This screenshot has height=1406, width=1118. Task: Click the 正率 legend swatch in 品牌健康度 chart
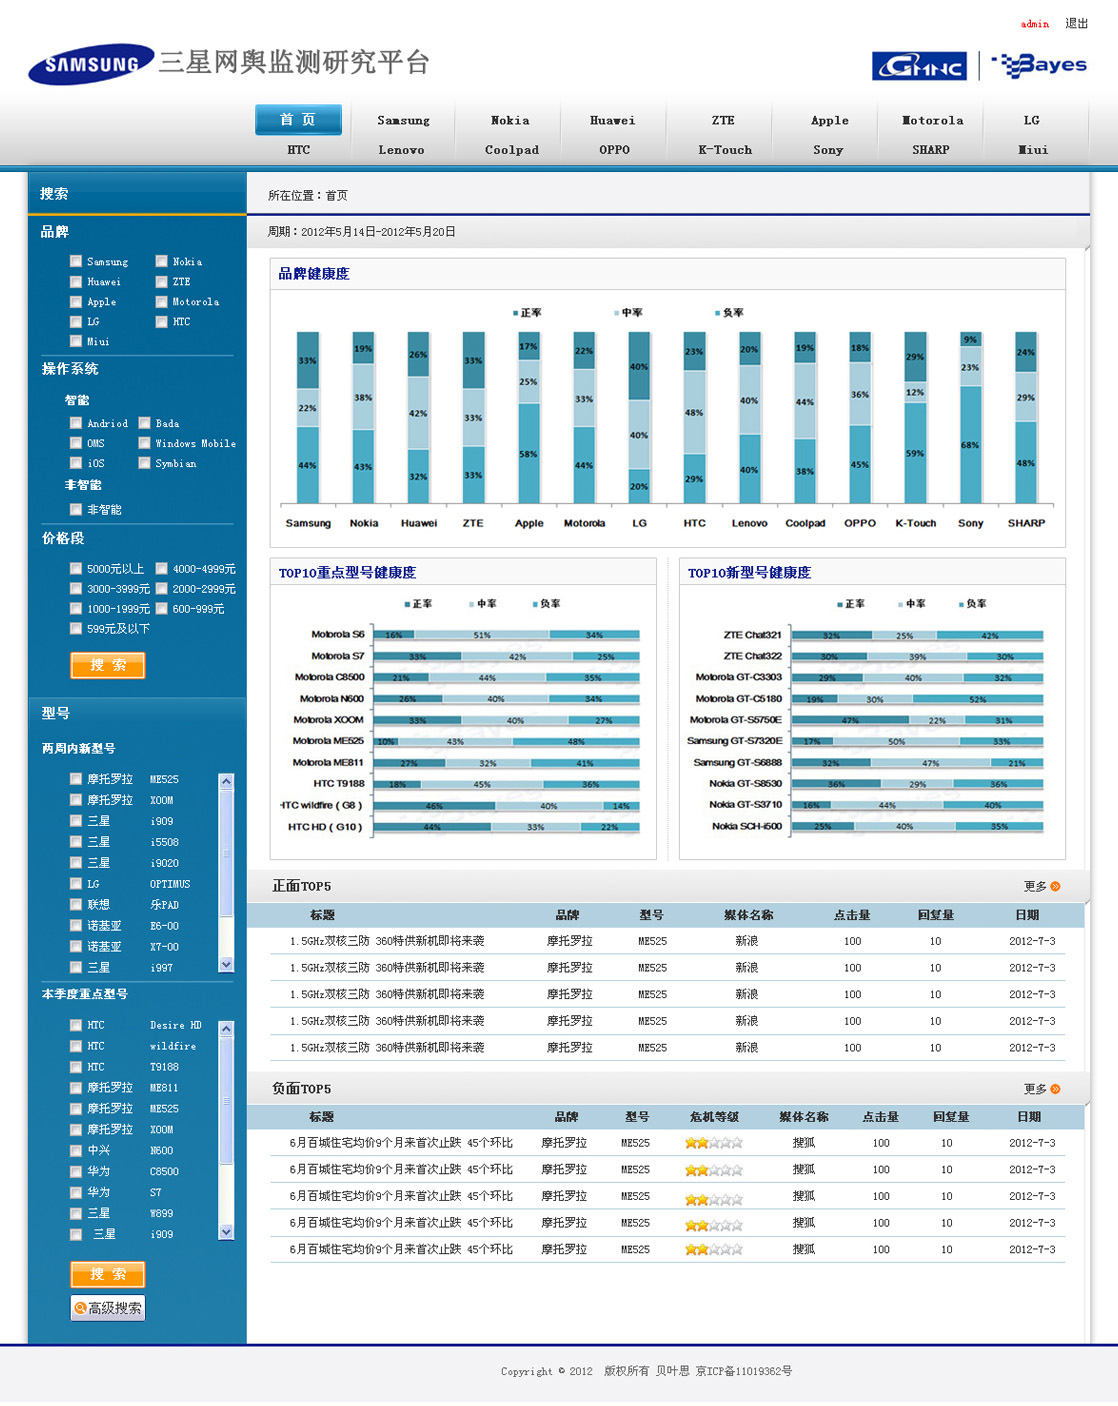[x=516, y=313]
